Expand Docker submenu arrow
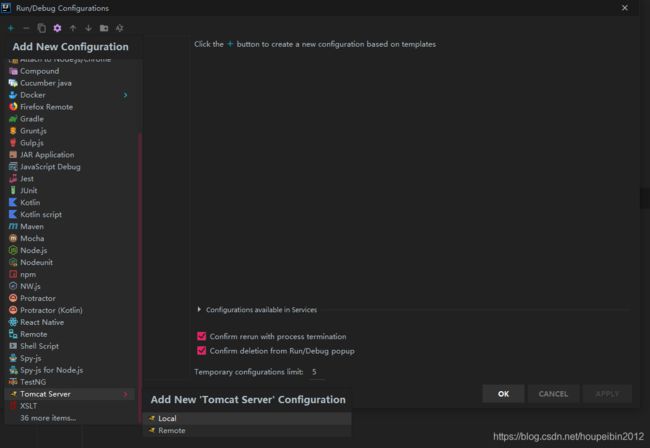 coord(125,95)
